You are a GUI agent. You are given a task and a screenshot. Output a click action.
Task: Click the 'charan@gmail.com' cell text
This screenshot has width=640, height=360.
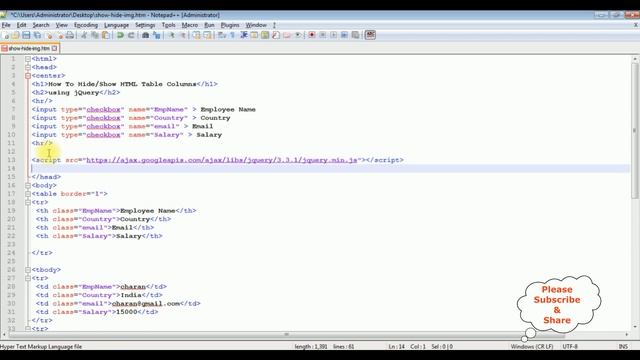pyautogui.click(x=146, y=304)
